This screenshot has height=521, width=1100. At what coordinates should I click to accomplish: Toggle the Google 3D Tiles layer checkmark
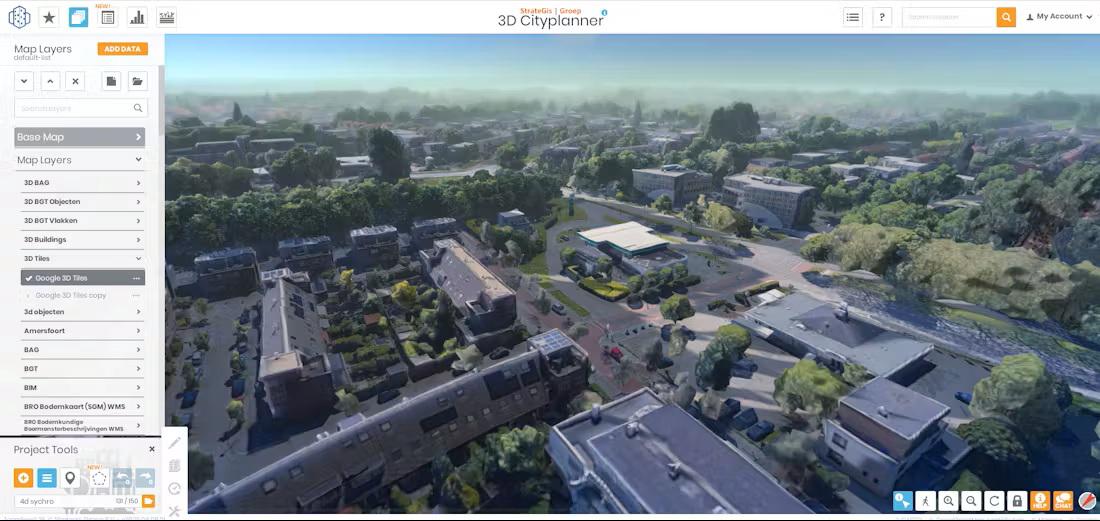coord(28,278)
